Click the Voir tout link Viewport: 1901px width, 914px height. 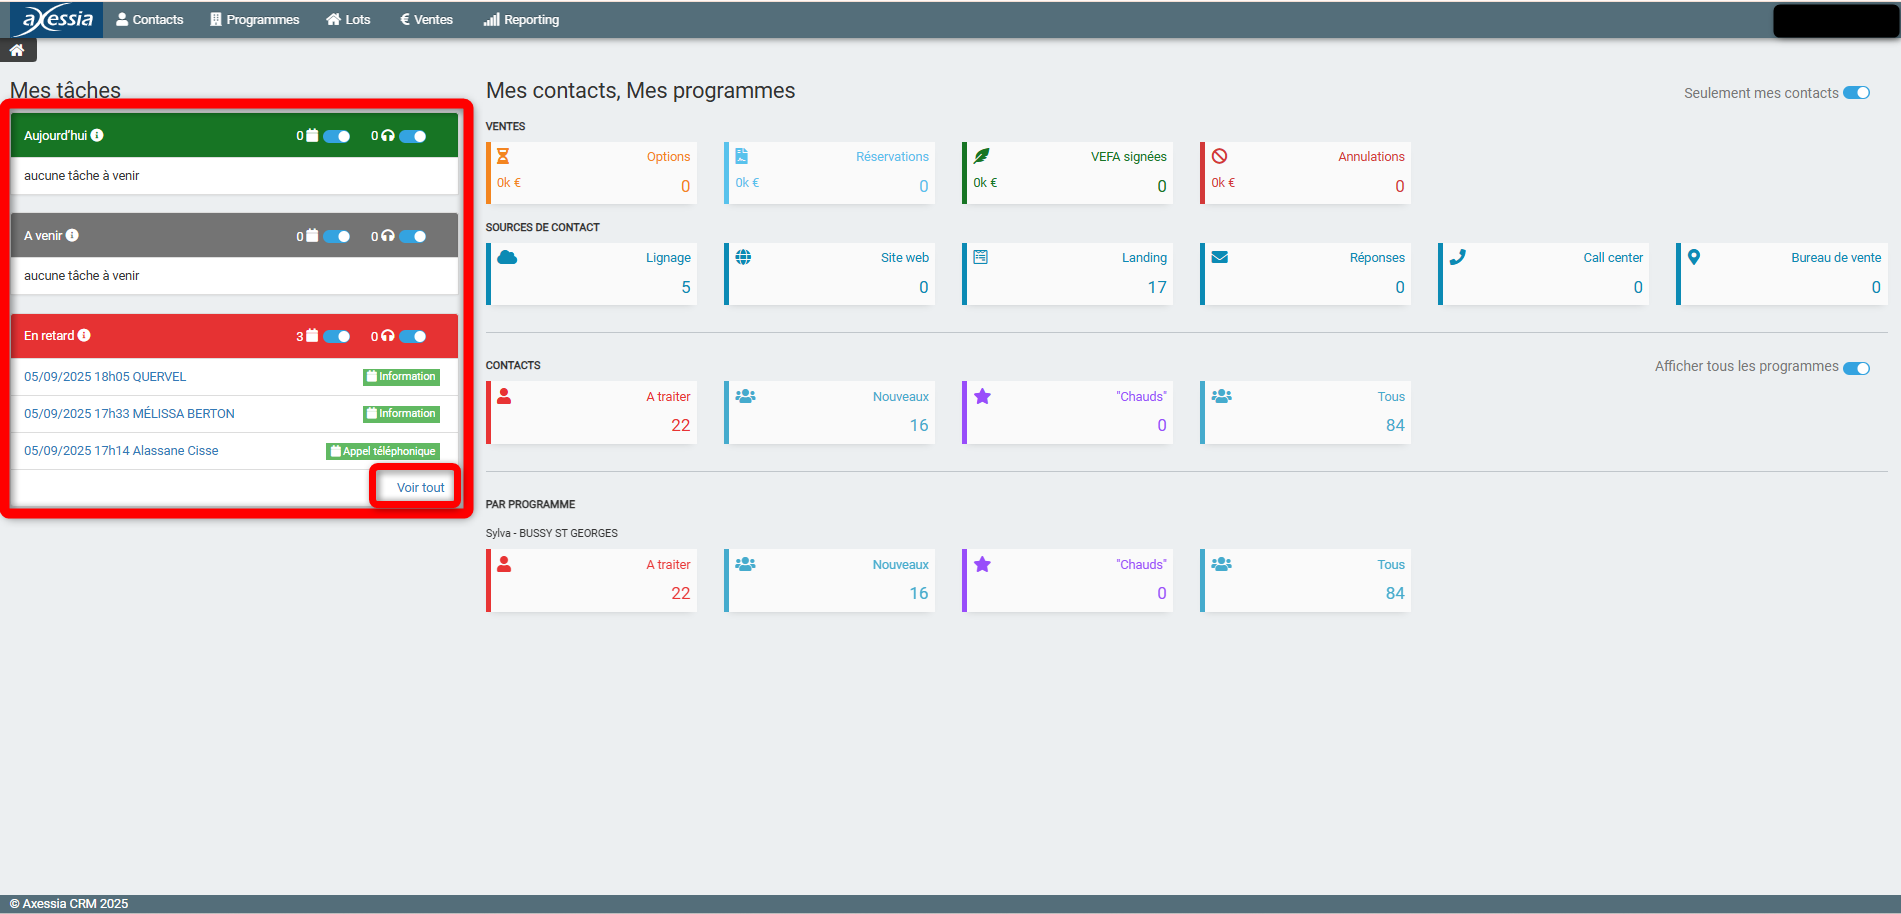click(x=420, y=487)
